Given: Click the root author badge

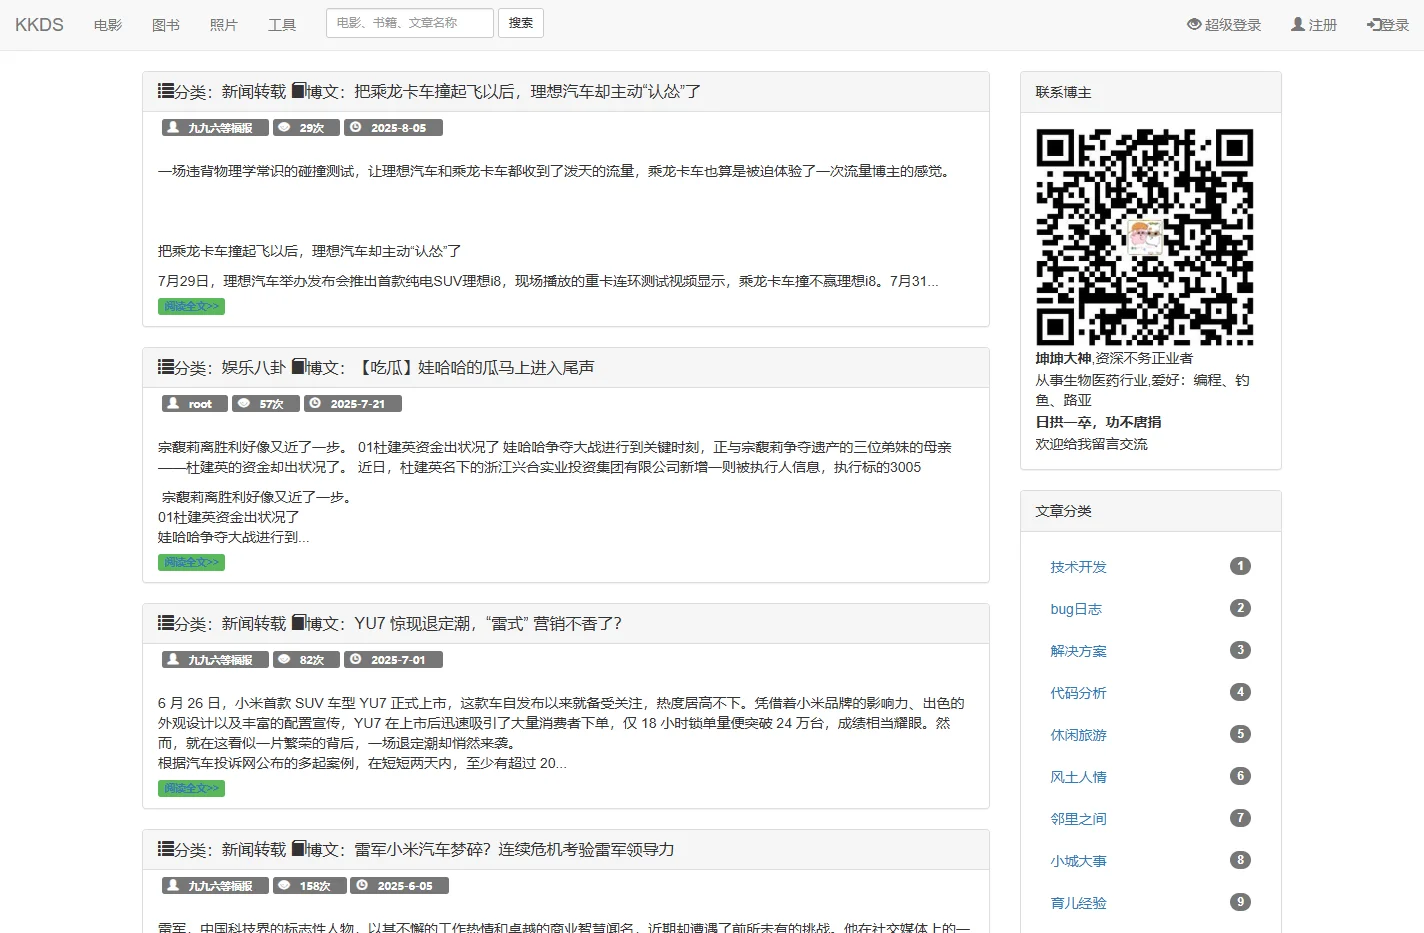Looking at the screenshot, I should click(195, 404).
